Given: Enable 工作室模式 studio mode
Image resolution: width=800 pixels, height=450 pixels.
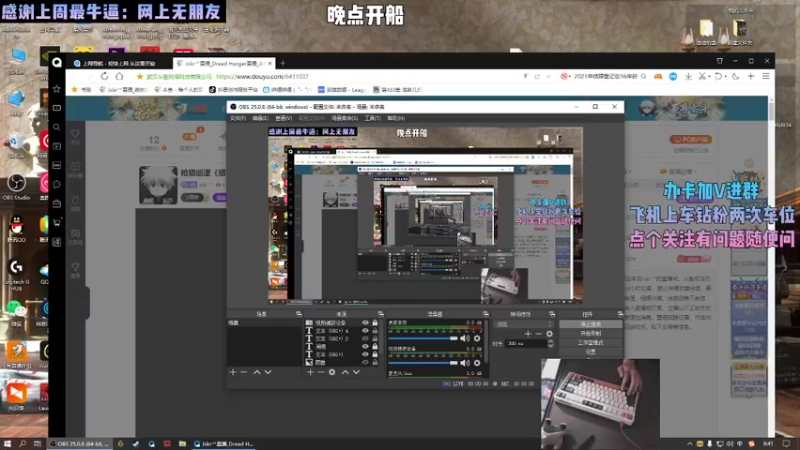Looking at the screenshot, I should pos(591,343).
